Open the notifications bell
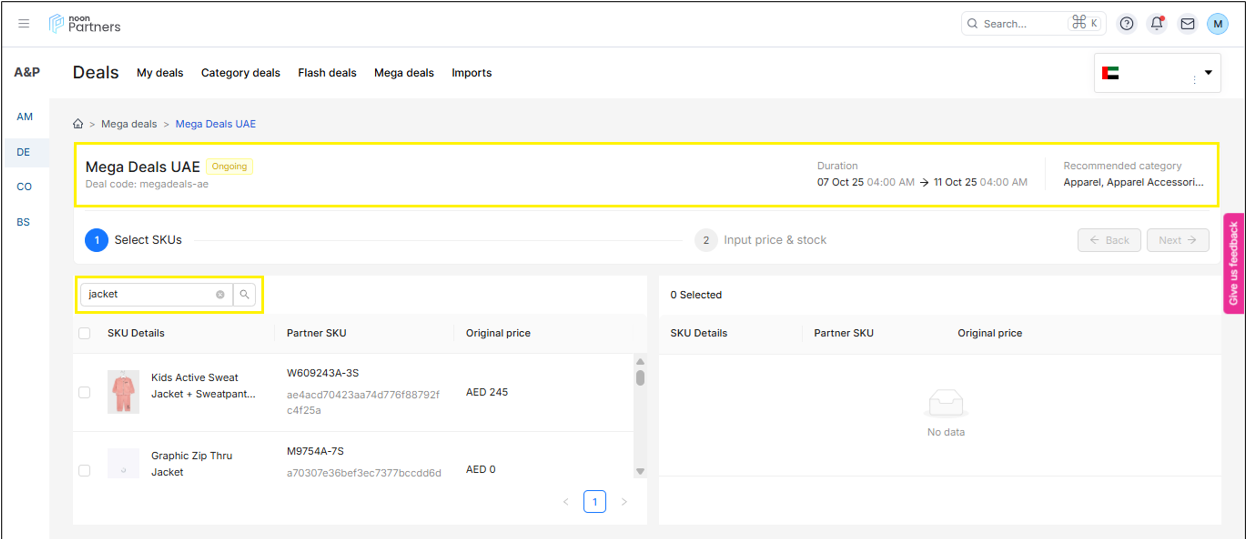This screenshot has width=1248, height=539. tap(1157, 24)
